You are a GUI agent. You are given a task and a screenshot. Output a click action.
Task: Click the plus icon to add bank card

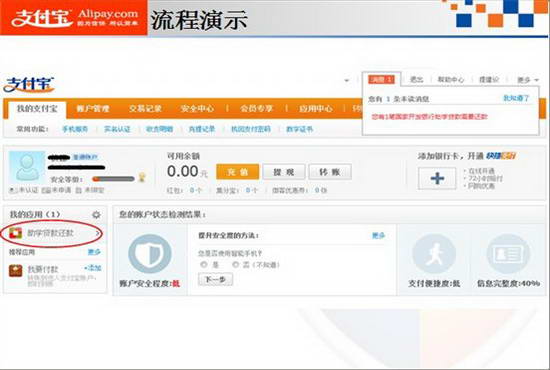[x=437, y=178]
